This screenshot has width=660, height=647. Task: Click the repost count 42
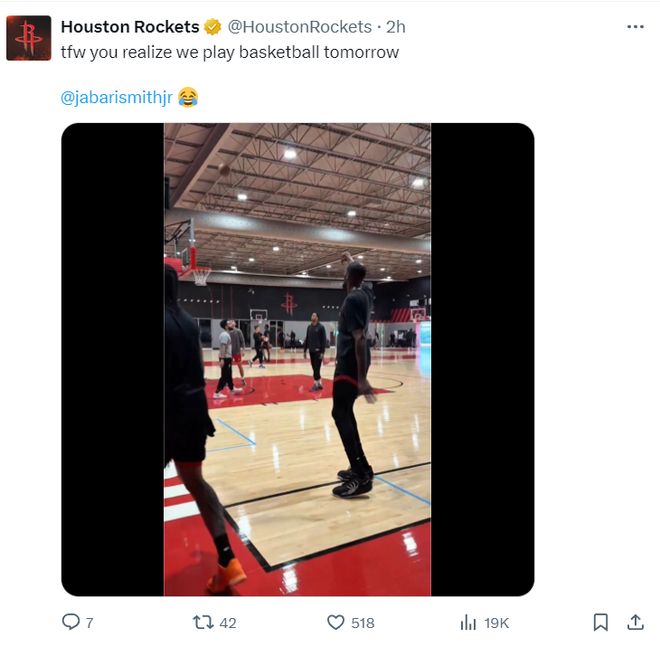pyautogui.click(x=228, y=623)
